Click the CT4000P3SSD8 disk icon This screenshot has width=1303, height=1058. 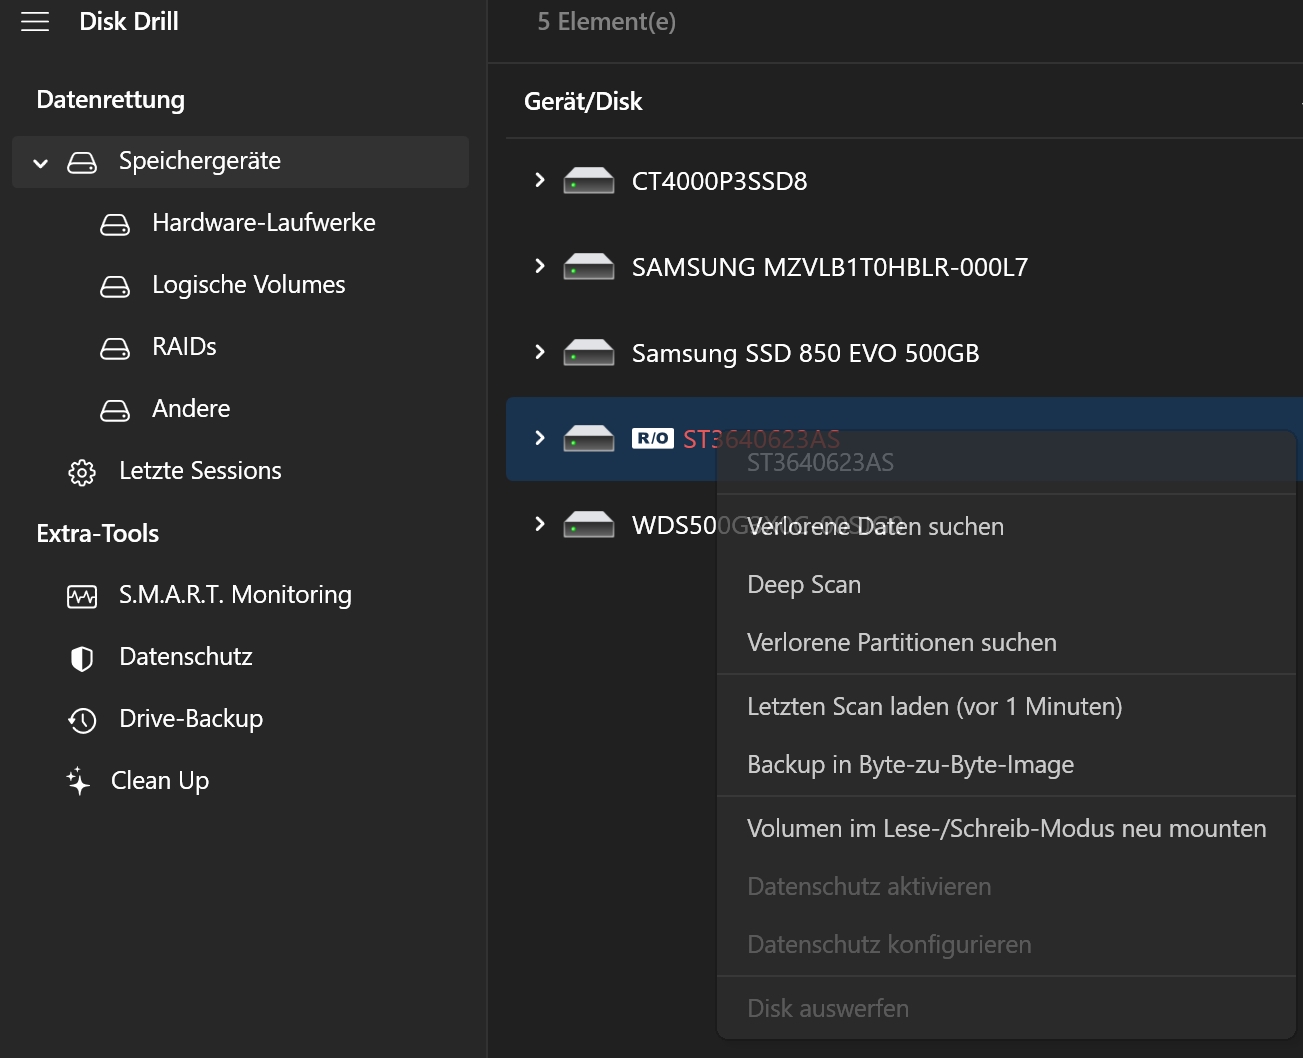click(589, 181)
